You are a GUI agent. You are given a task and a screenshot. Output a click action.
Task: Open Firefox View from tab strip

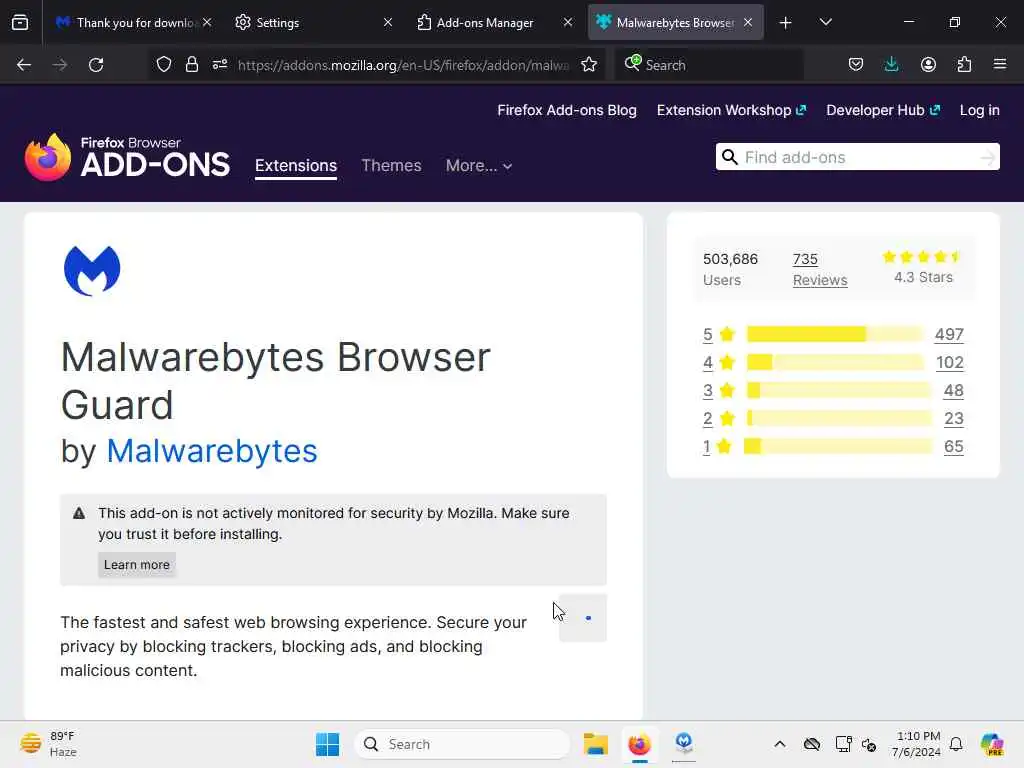(20, 22)
